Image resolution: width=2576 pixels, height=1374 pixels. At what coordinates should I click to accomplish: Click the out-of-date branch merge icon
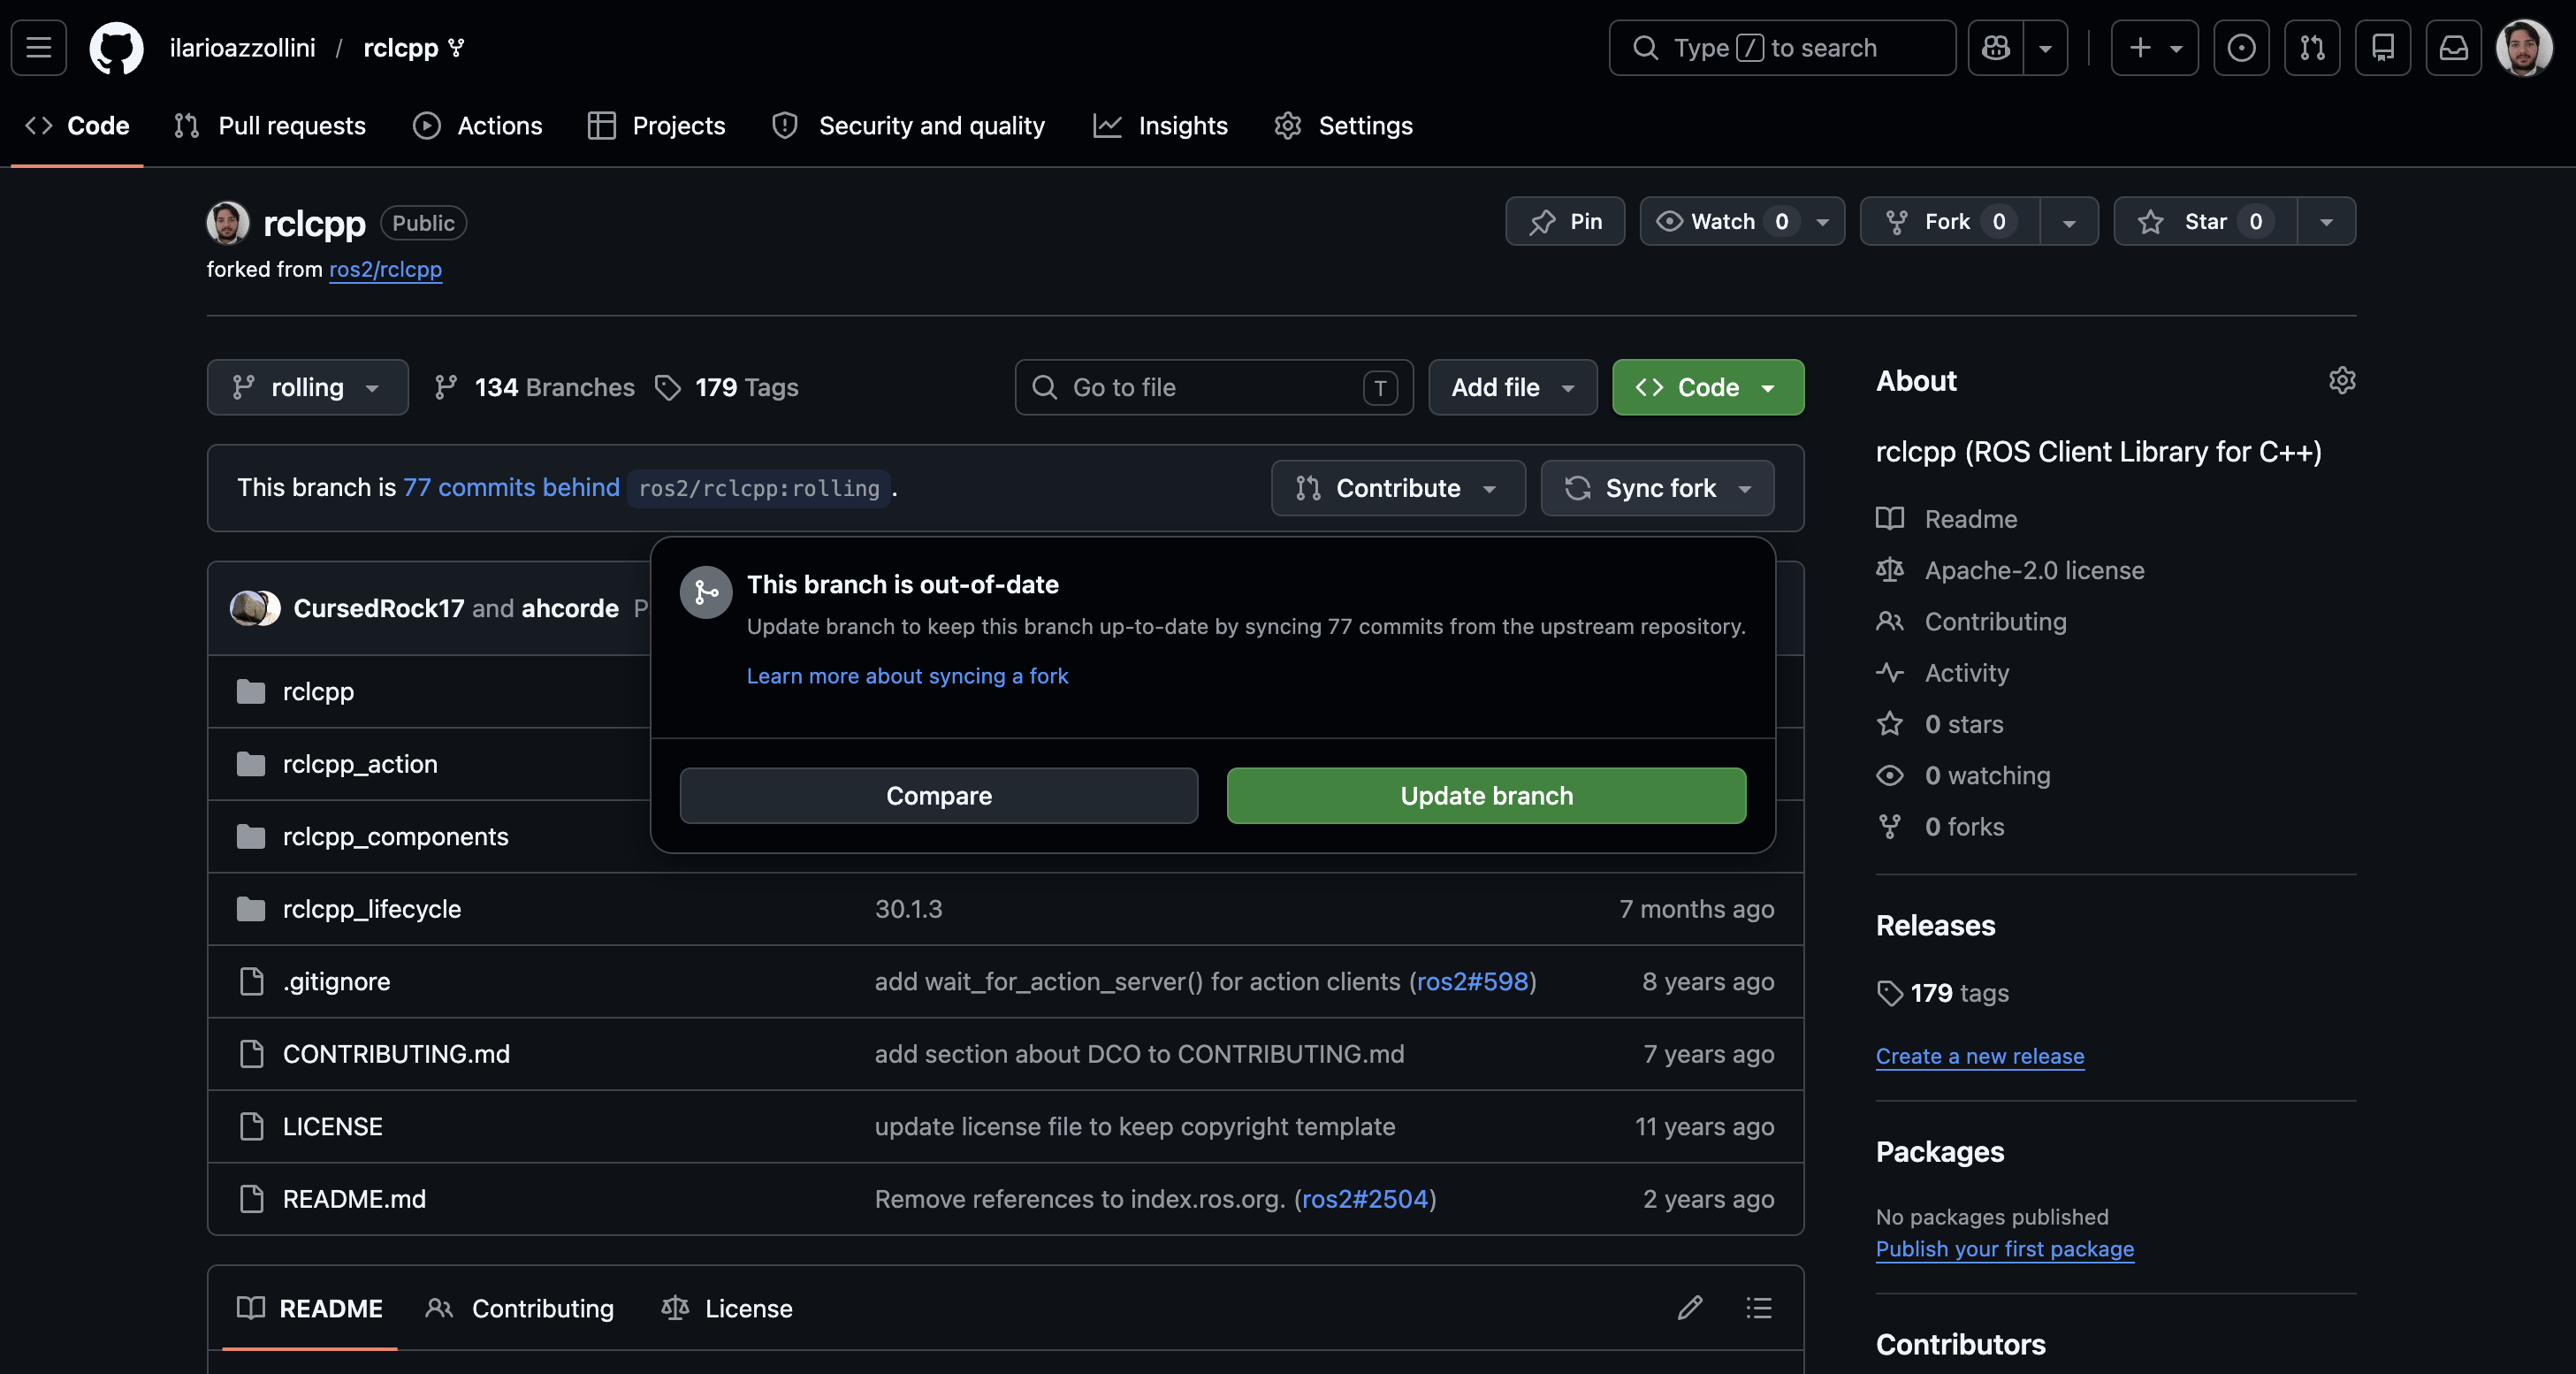(x=706, y=593)
